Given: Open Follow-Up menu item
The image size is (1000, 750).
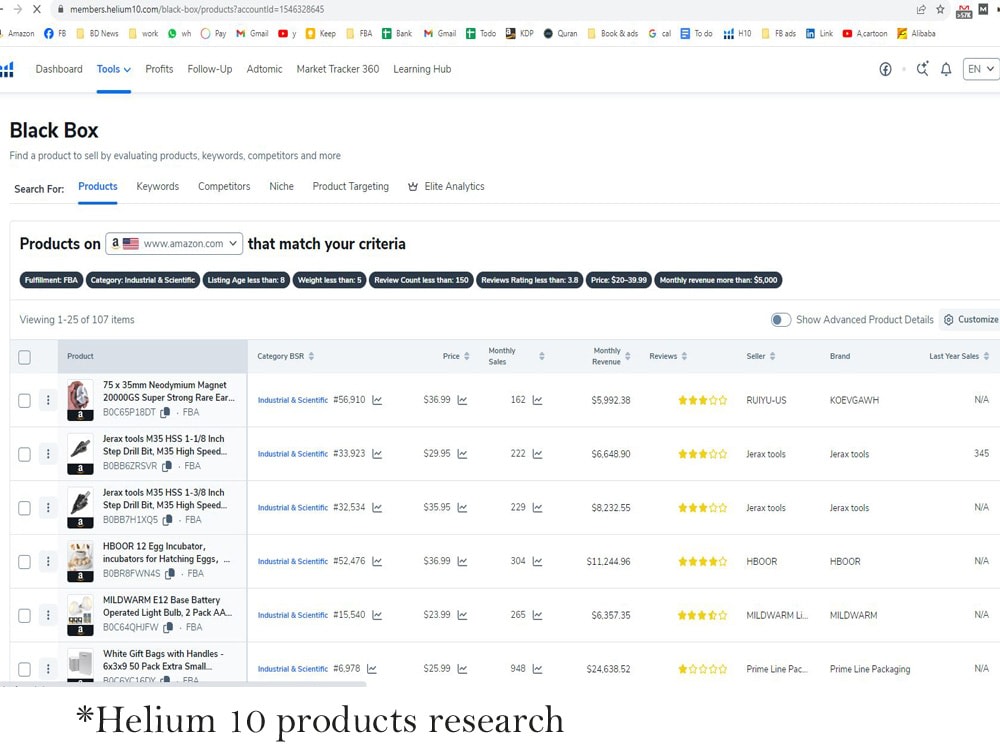Looking at the screenshot, I should pyautogui.click(x=210, y=69).
